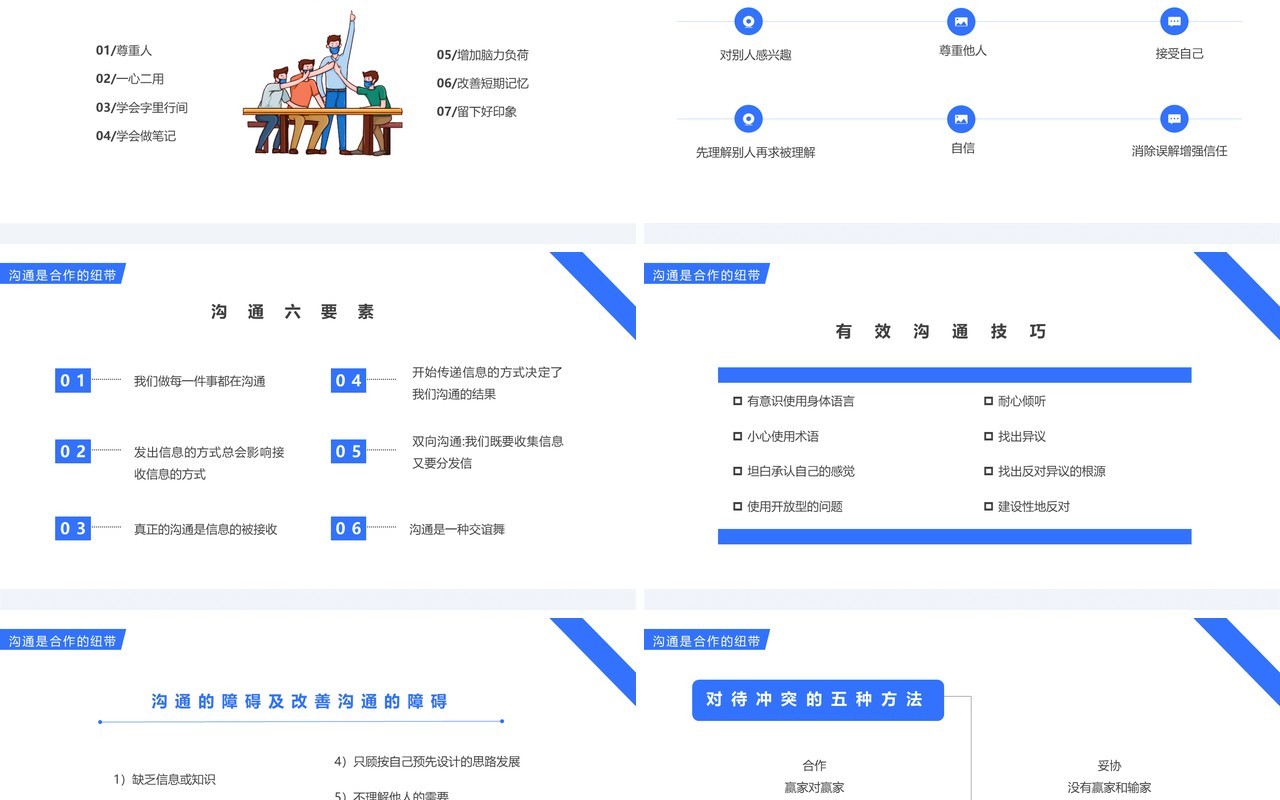Click the text 01/尊重人
Viewport: 1280px width, 800px height.
[124, 50]
